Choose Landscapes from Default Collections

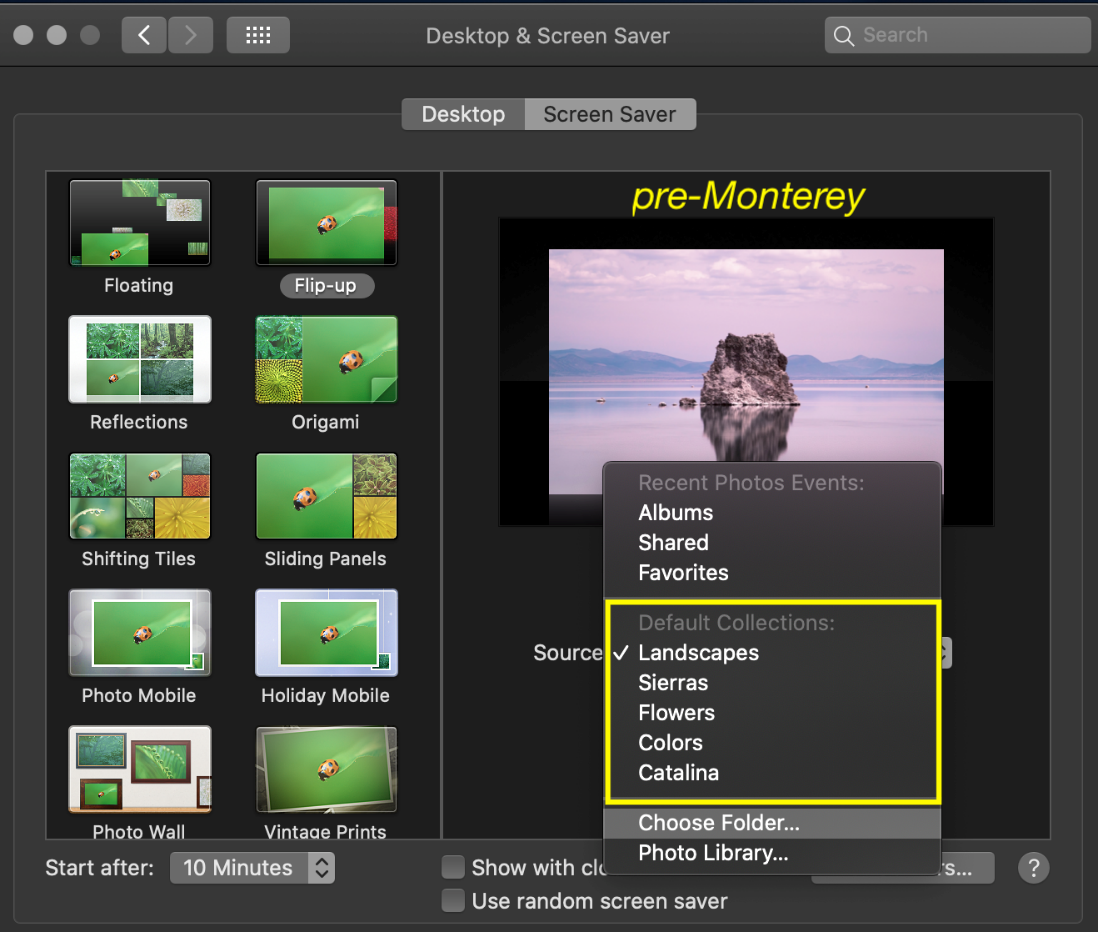772,653
